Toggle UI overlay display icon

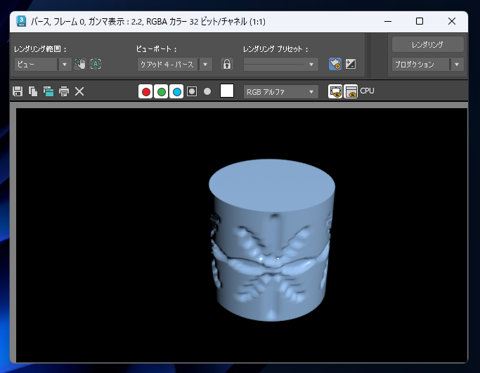(335, 91)
